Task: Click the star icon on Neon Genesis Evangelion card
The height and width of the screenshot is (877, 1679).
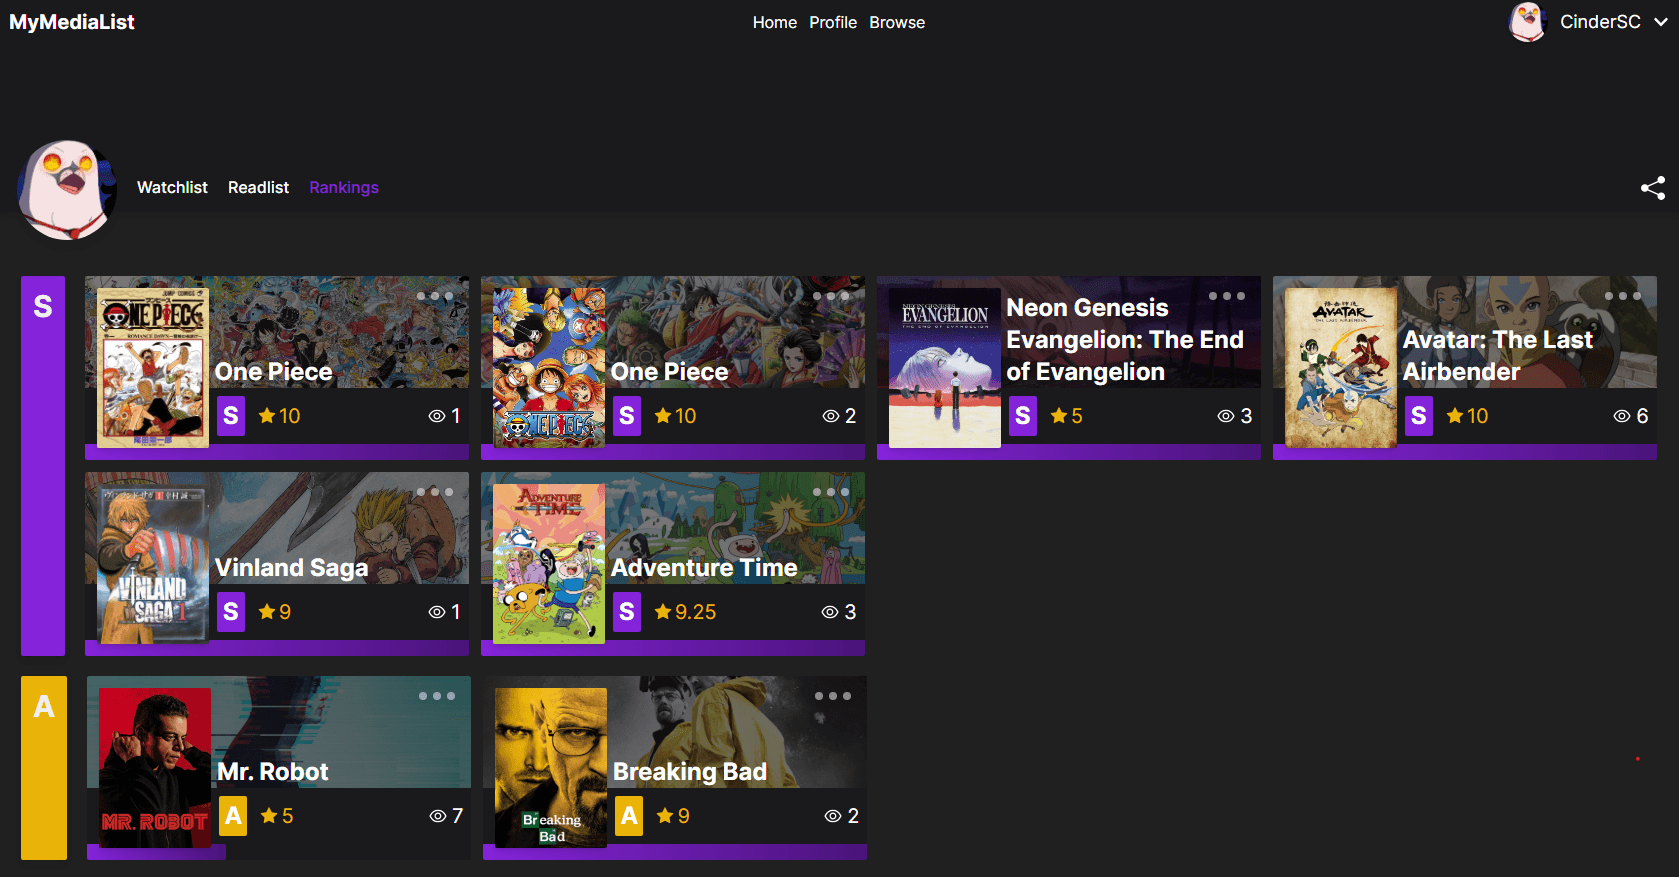Action: 1059,416
